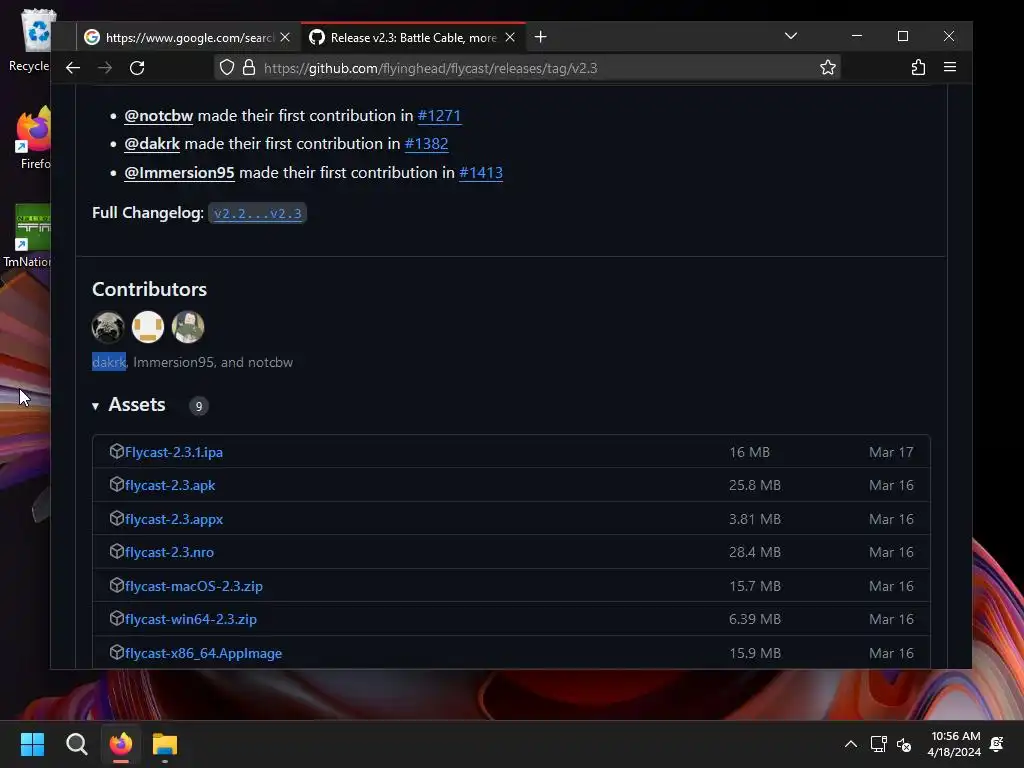Click the third contributor avatar

coord(188,327)
